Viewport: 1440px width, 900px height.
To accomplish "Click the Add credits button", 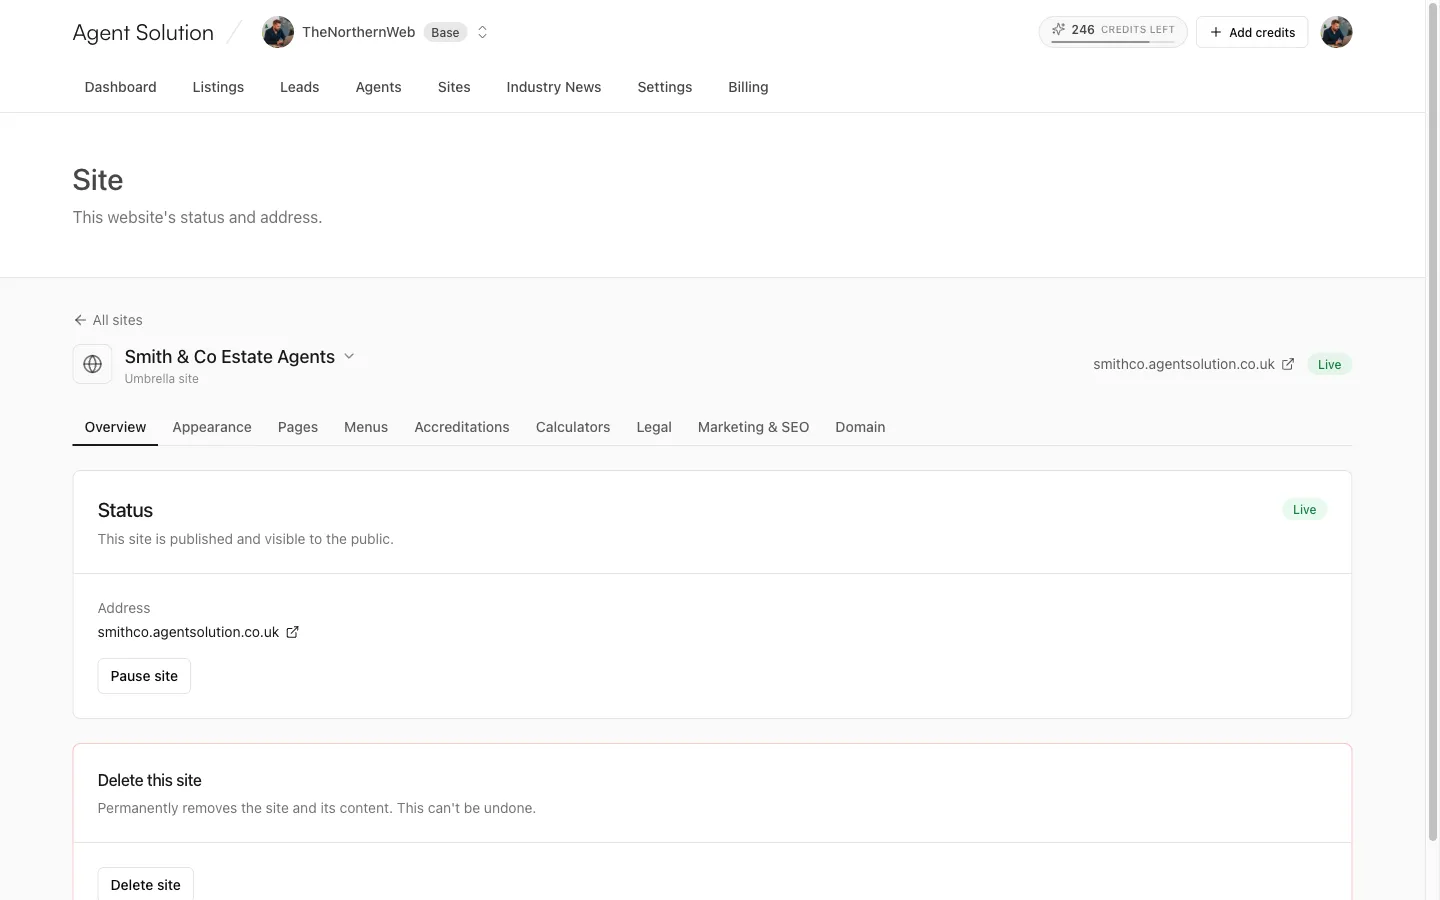I will (1252, 32).
